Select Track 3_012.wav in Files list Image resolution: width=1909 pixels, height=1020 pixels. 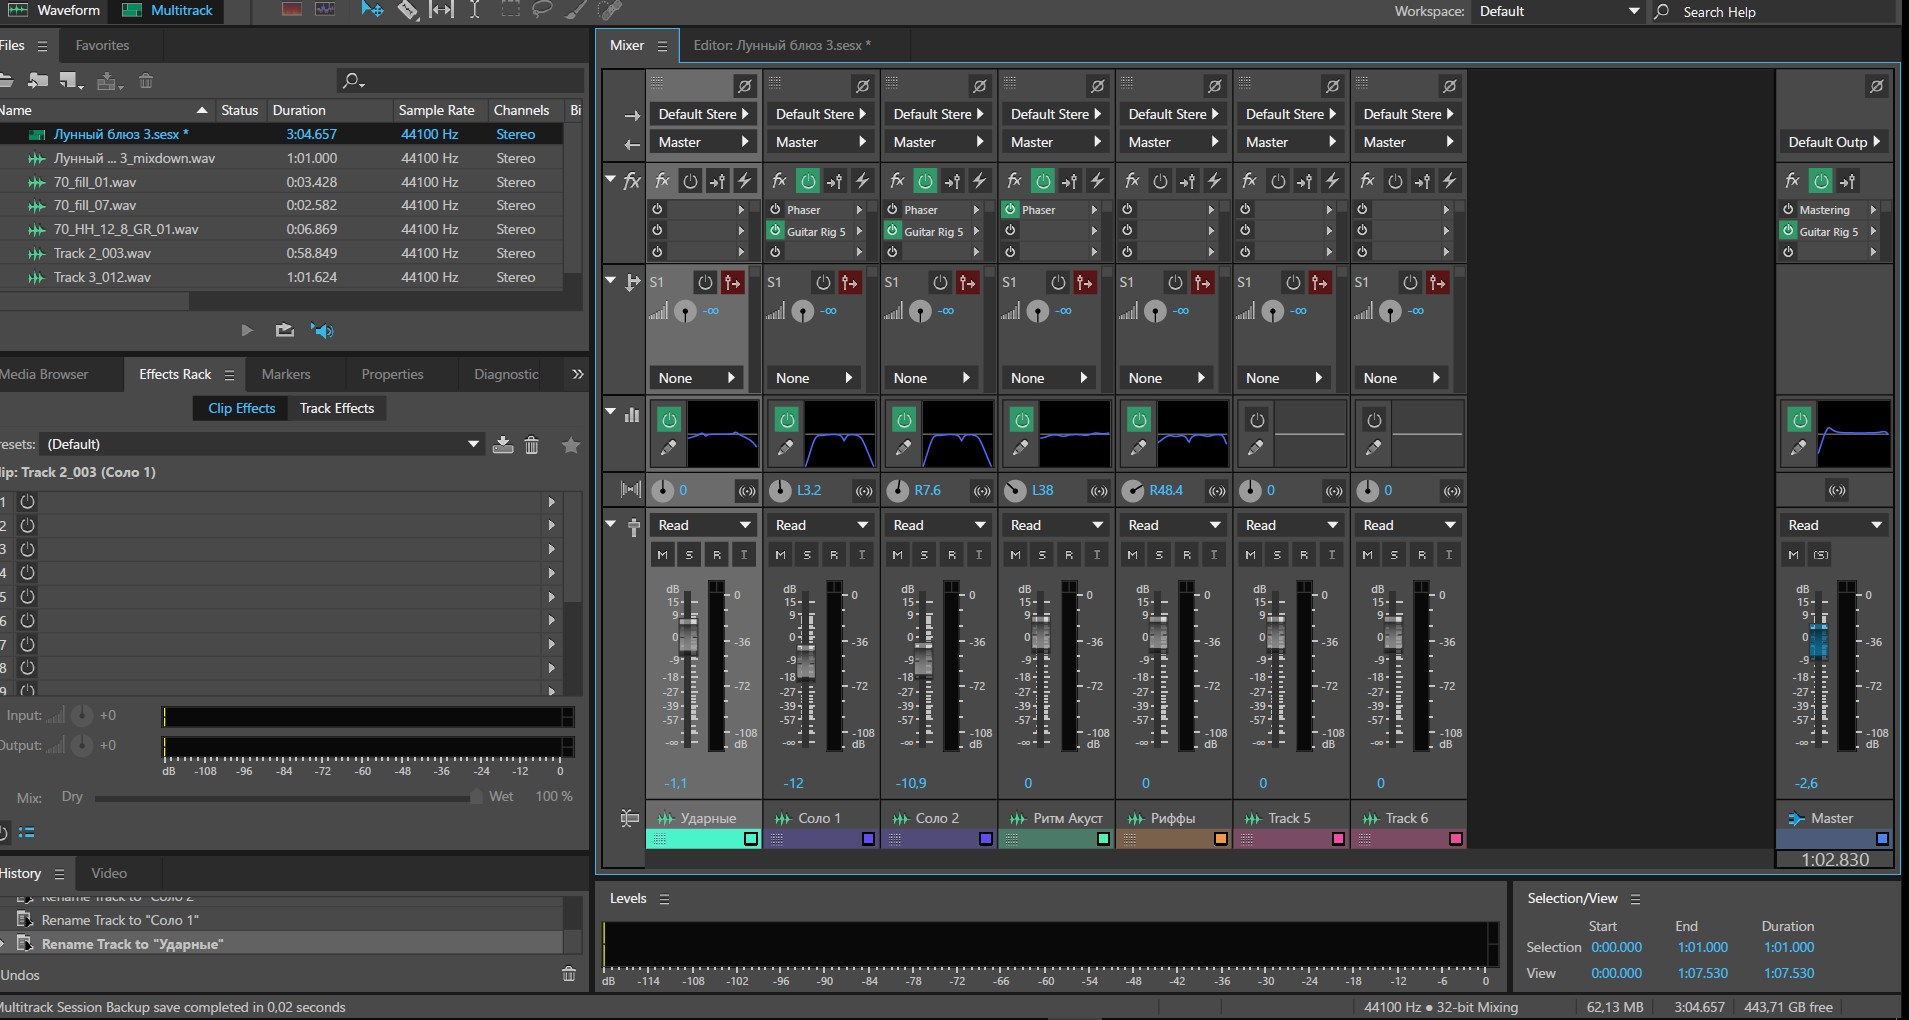pos(102,277)
